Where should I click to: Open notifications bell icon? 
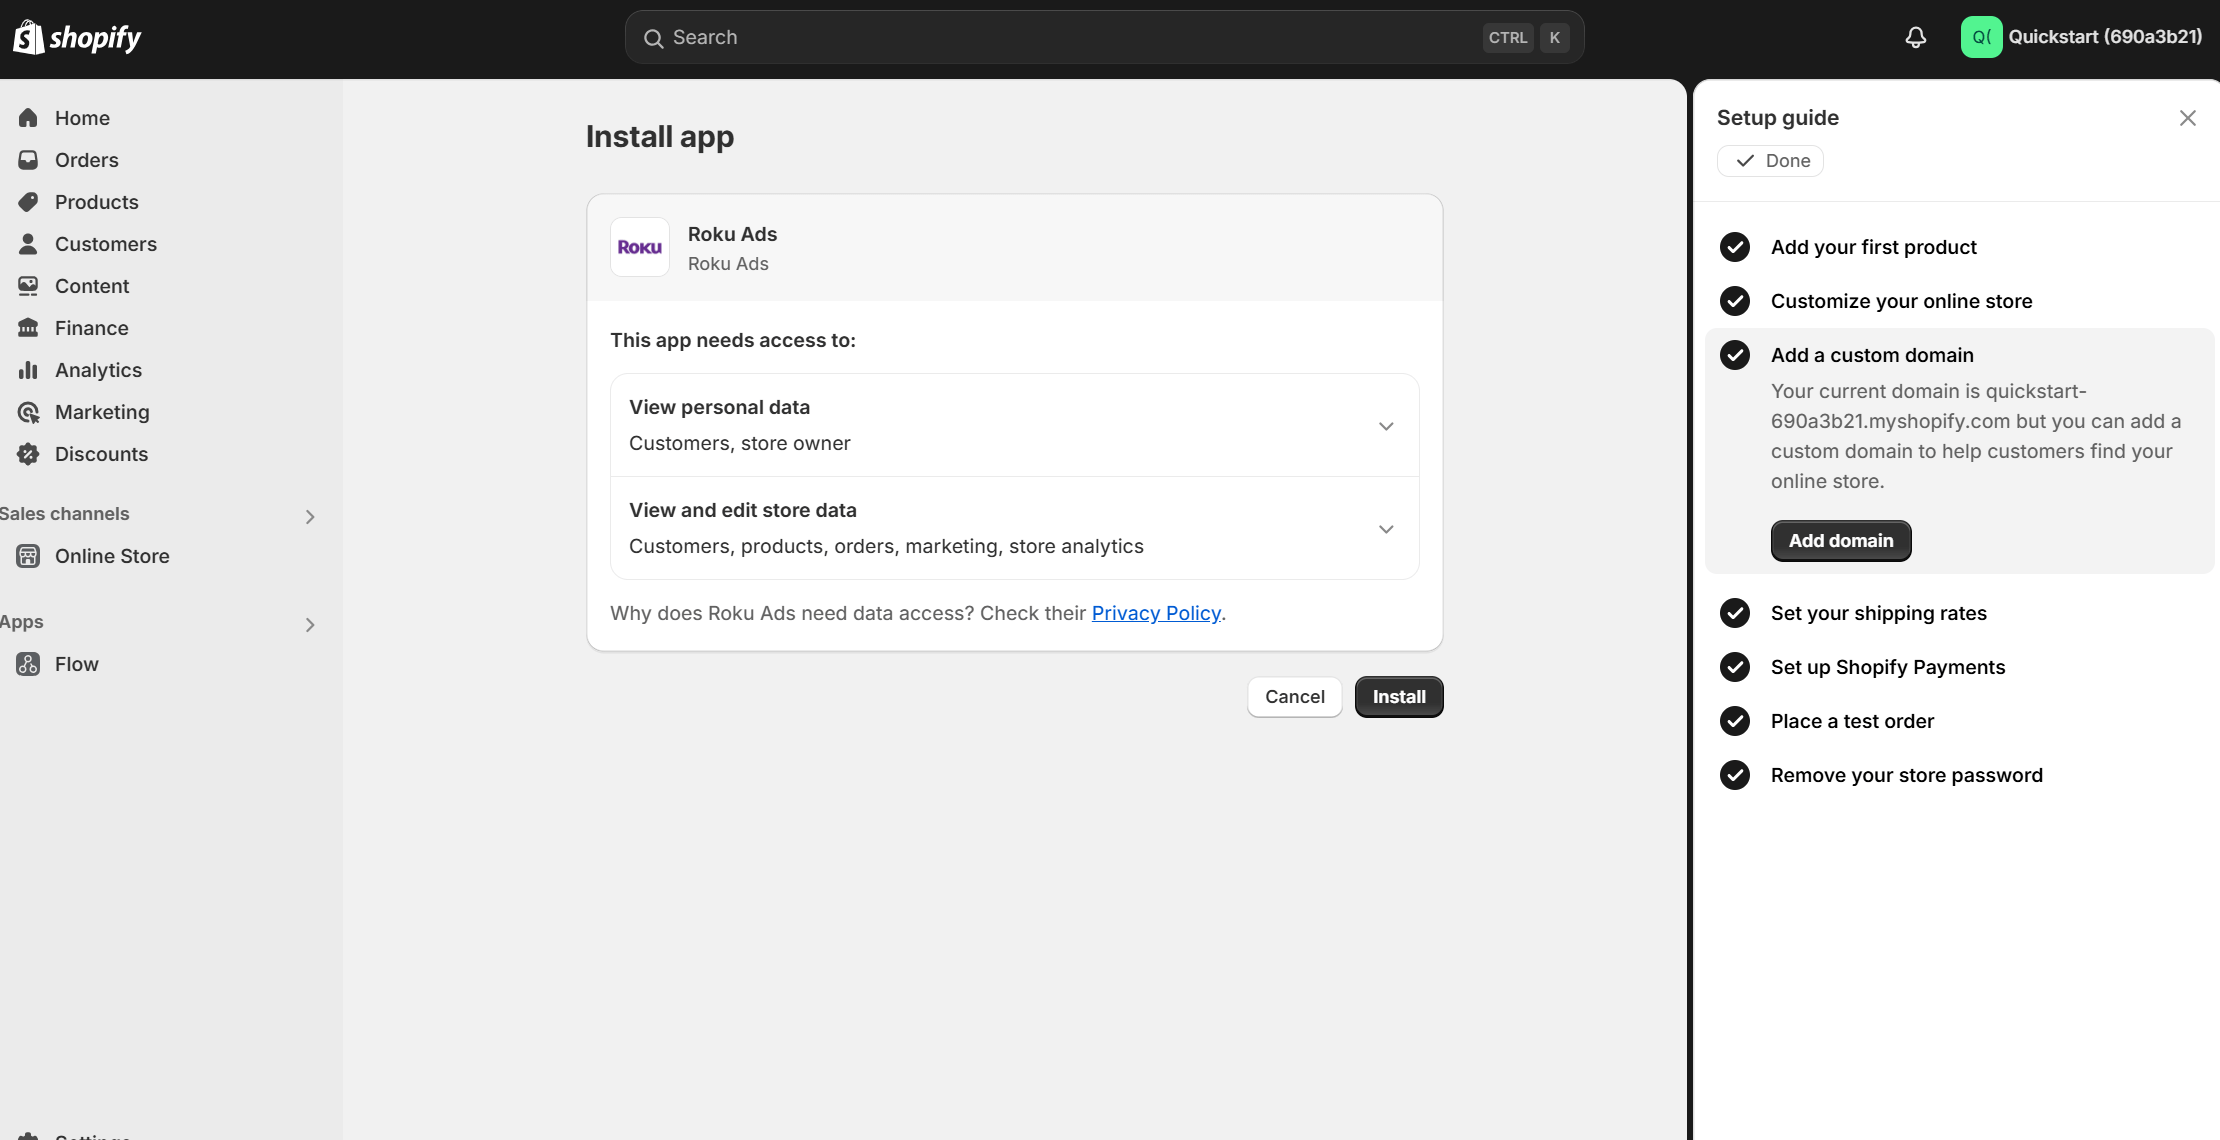1915,37
